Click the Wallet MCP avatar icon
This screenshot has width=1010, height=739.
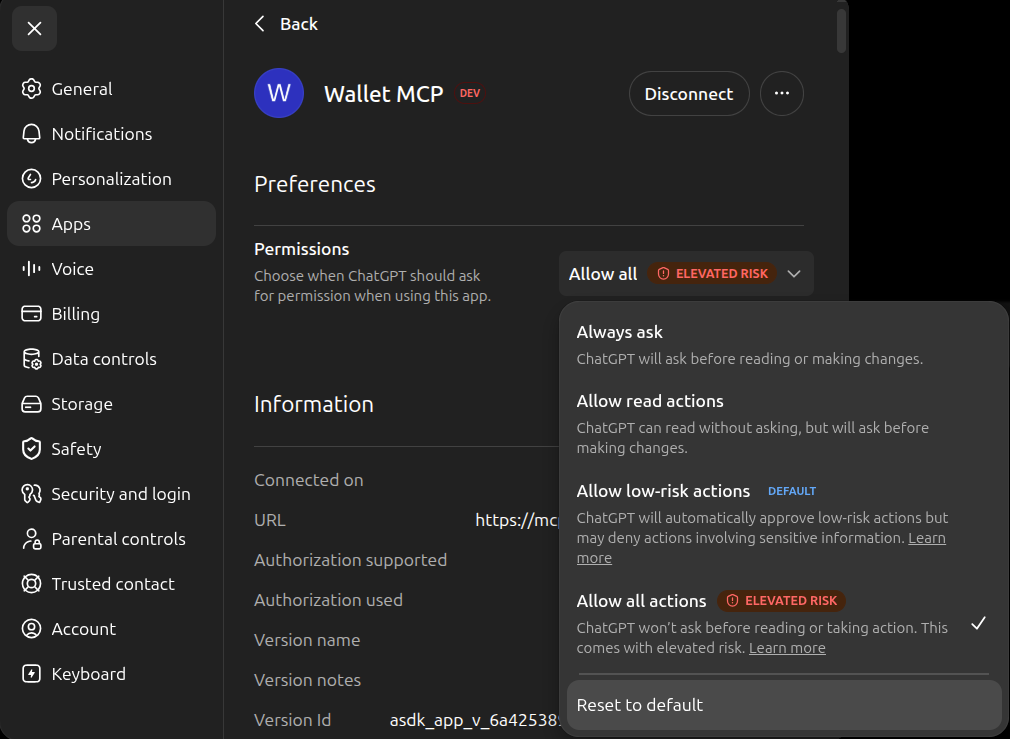(279, 93)
